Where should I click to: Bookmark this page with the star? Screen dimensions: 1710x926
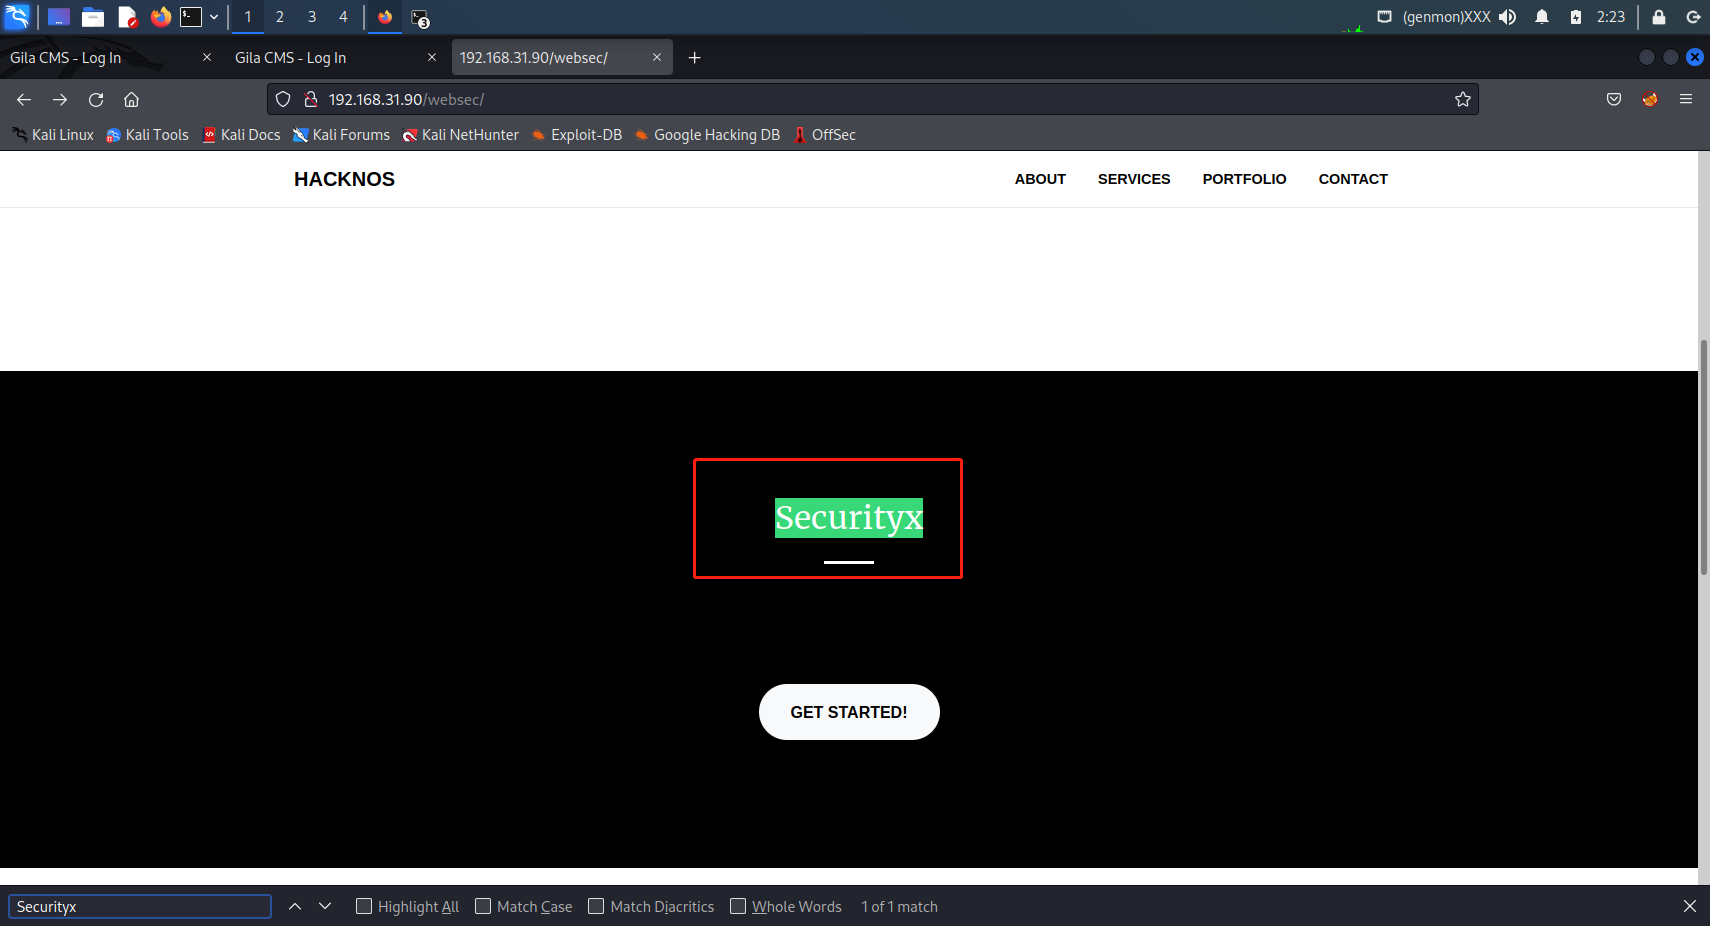[1463, 99]
